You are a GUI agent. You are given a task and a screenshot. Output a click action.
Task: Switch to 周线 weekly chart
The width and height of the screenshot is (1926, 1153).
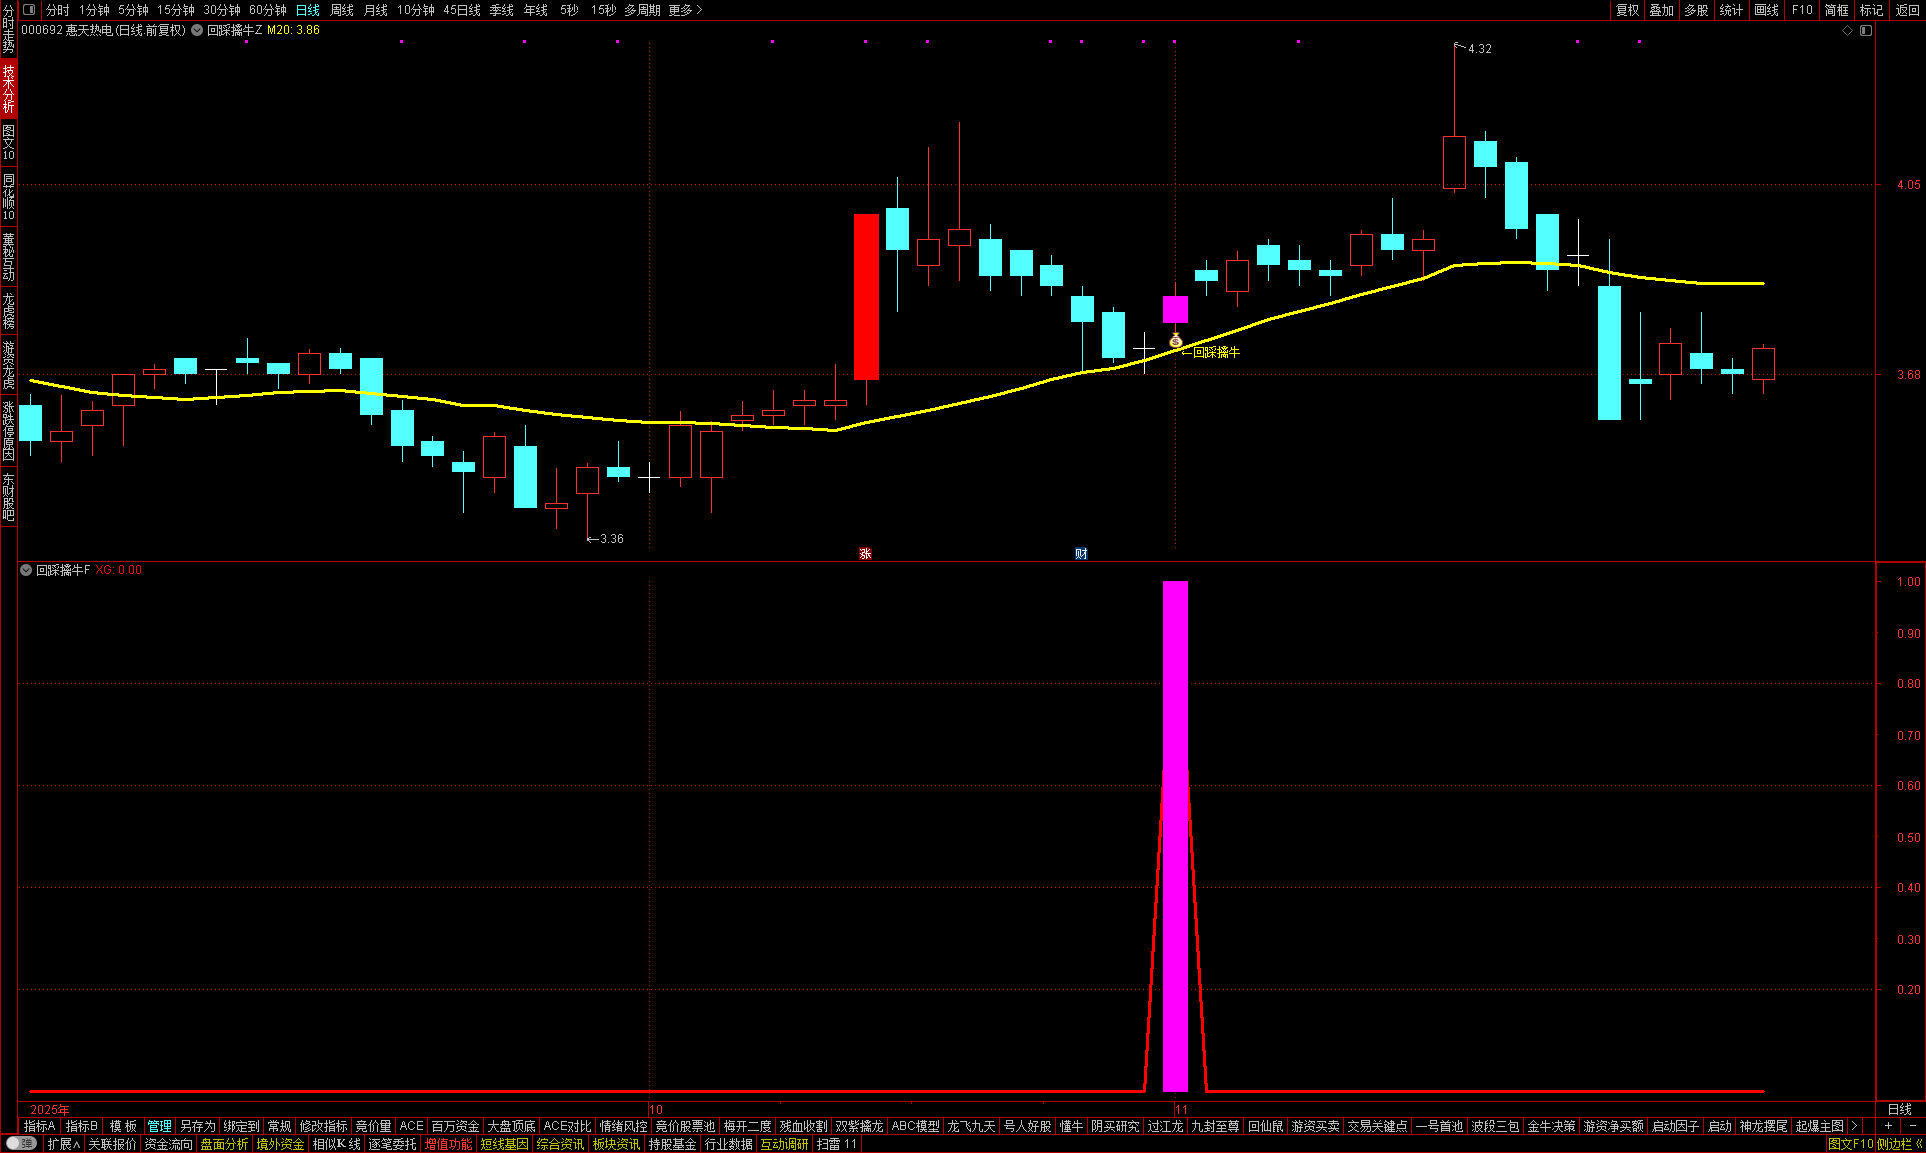click(x=342, y=10)
